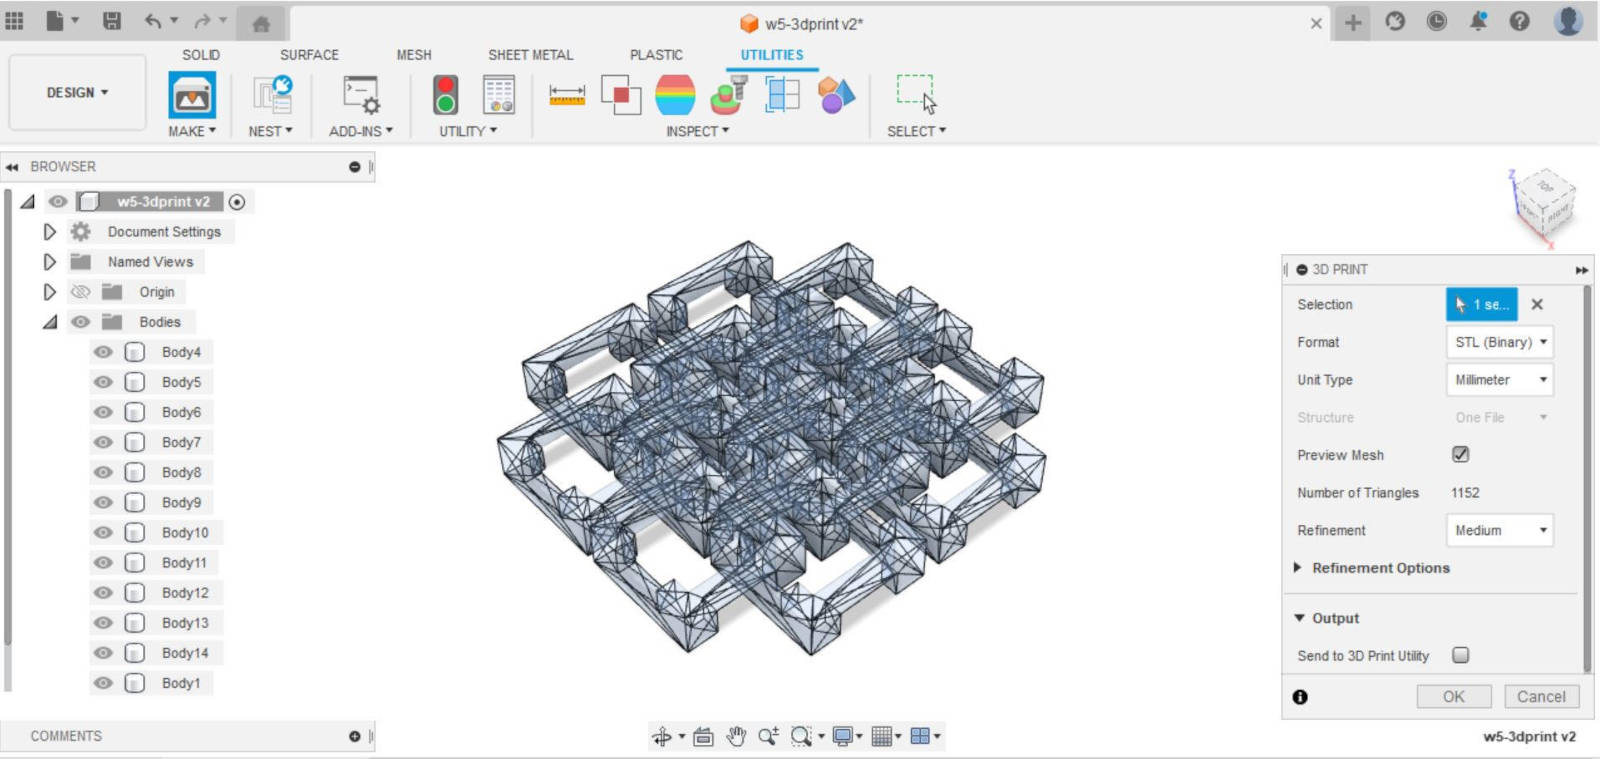Expand Document Settings tree node
1600x759 pixels.
[x=50, y=232]
